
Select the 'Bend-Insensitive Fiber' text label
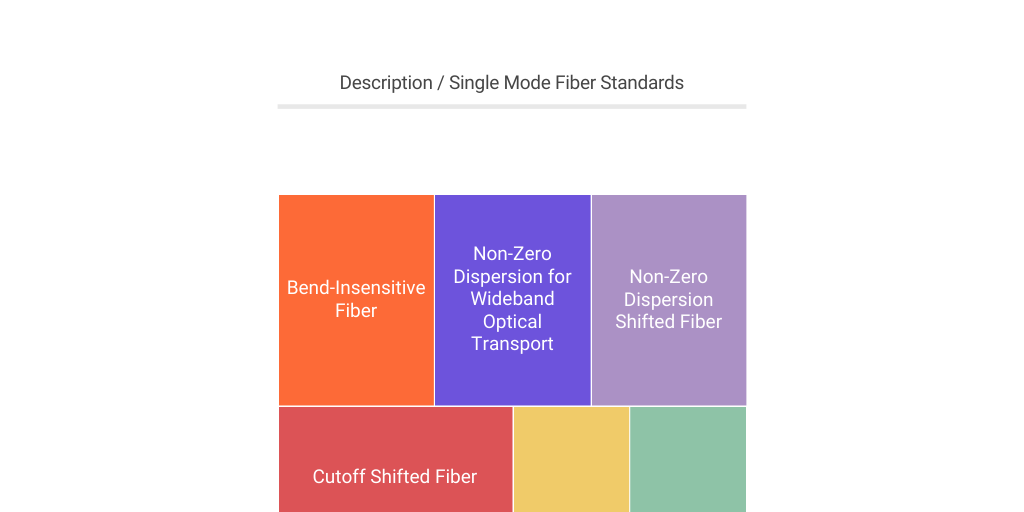(x=356, y=299)
